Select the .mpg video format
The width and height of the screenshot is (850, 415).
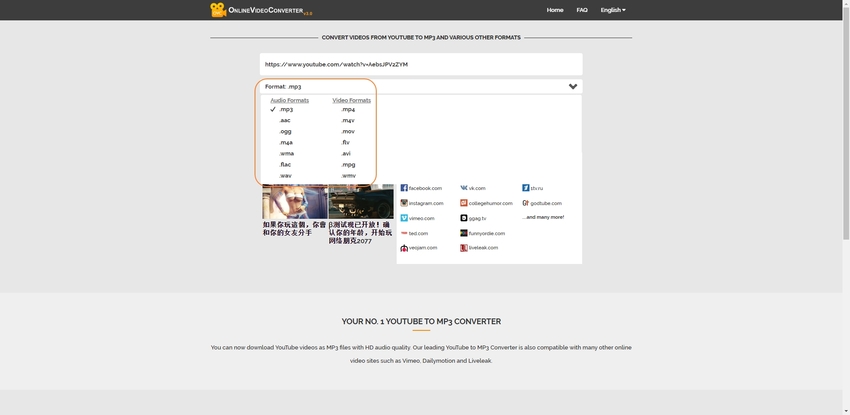[347, 165]
